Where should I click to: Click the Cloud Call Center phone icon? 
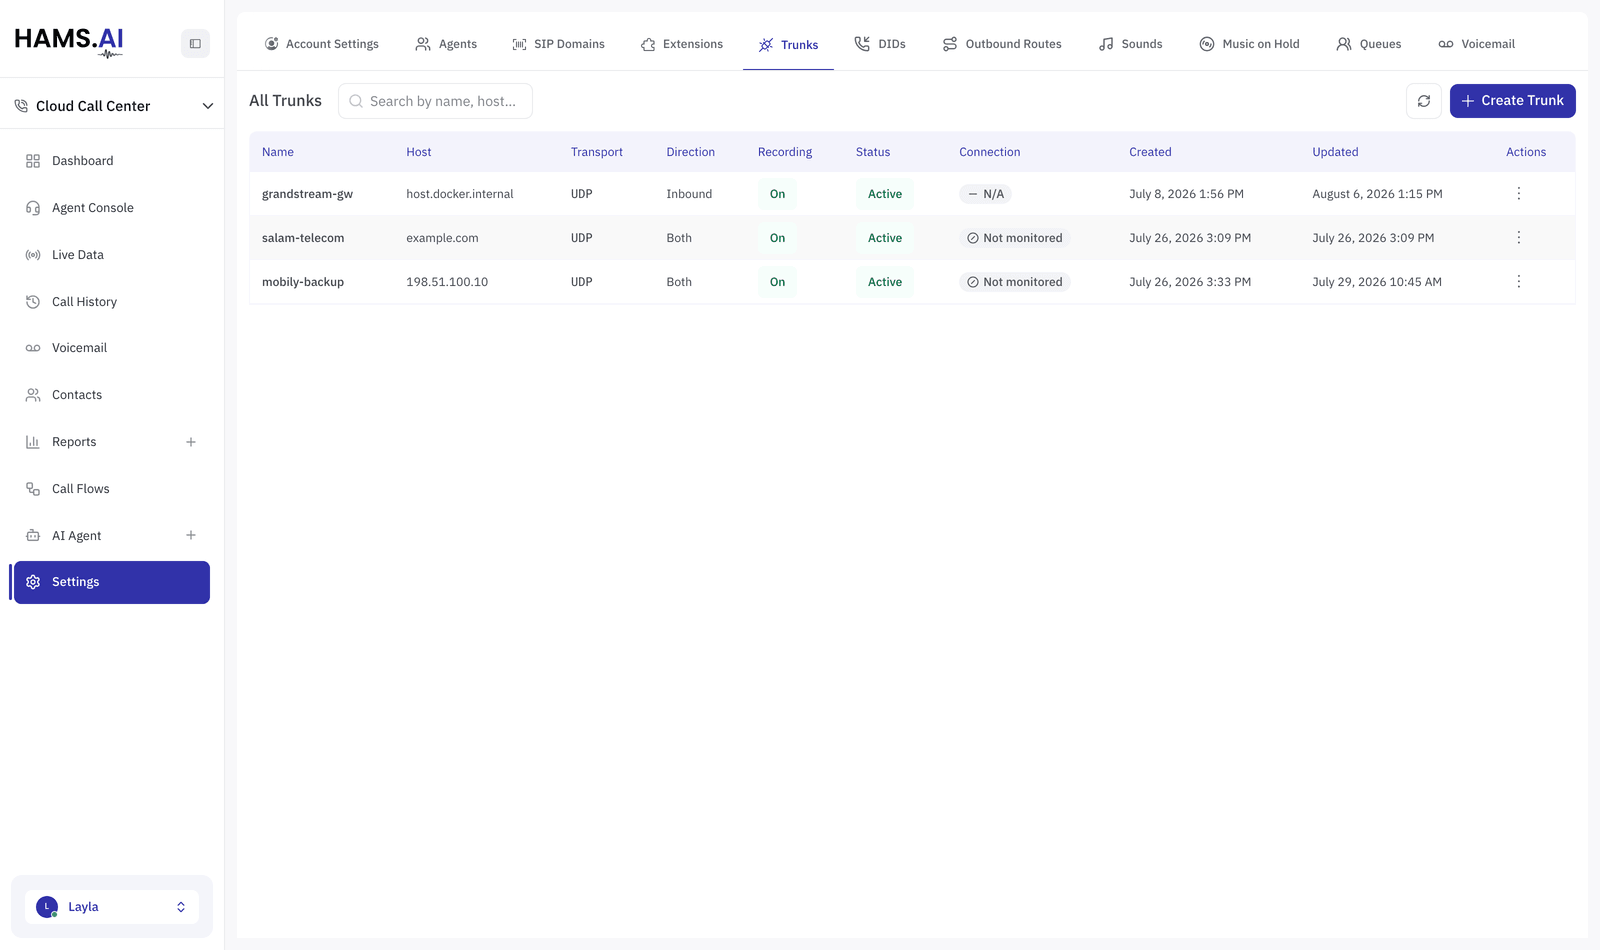pos(21,106)
